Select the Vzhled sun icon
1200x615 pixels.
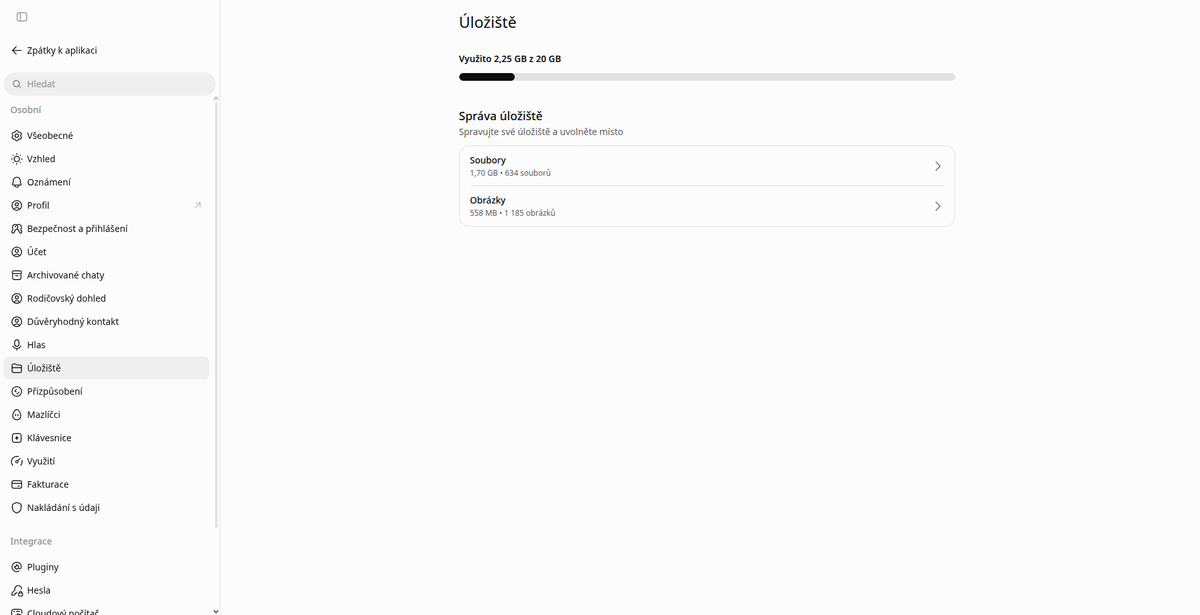click(x=16, y=159)
